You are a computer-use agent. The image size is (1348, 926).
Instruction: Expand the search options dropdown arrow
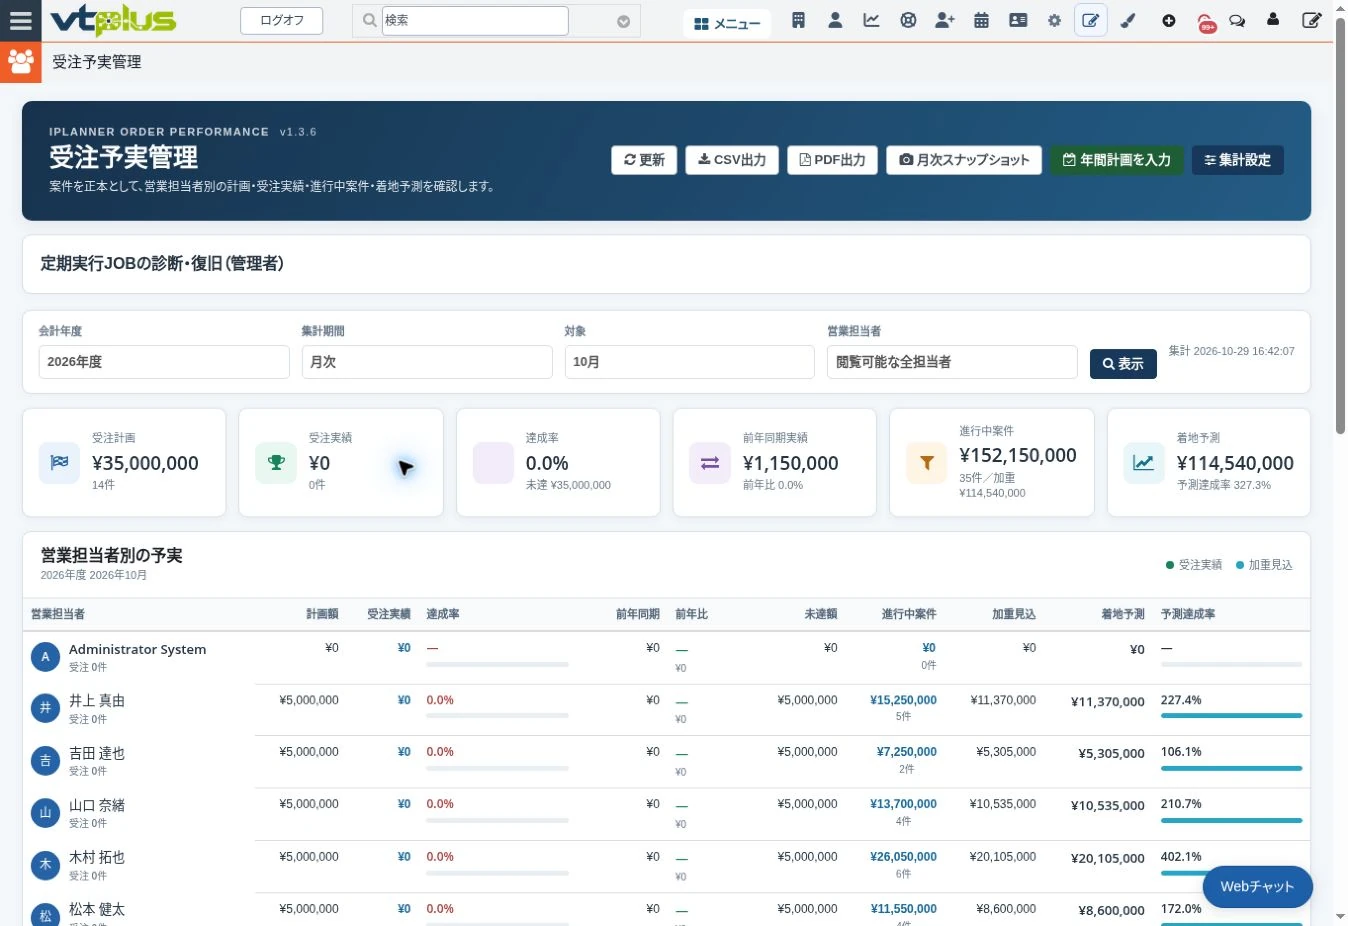click(x=623, y=21)
